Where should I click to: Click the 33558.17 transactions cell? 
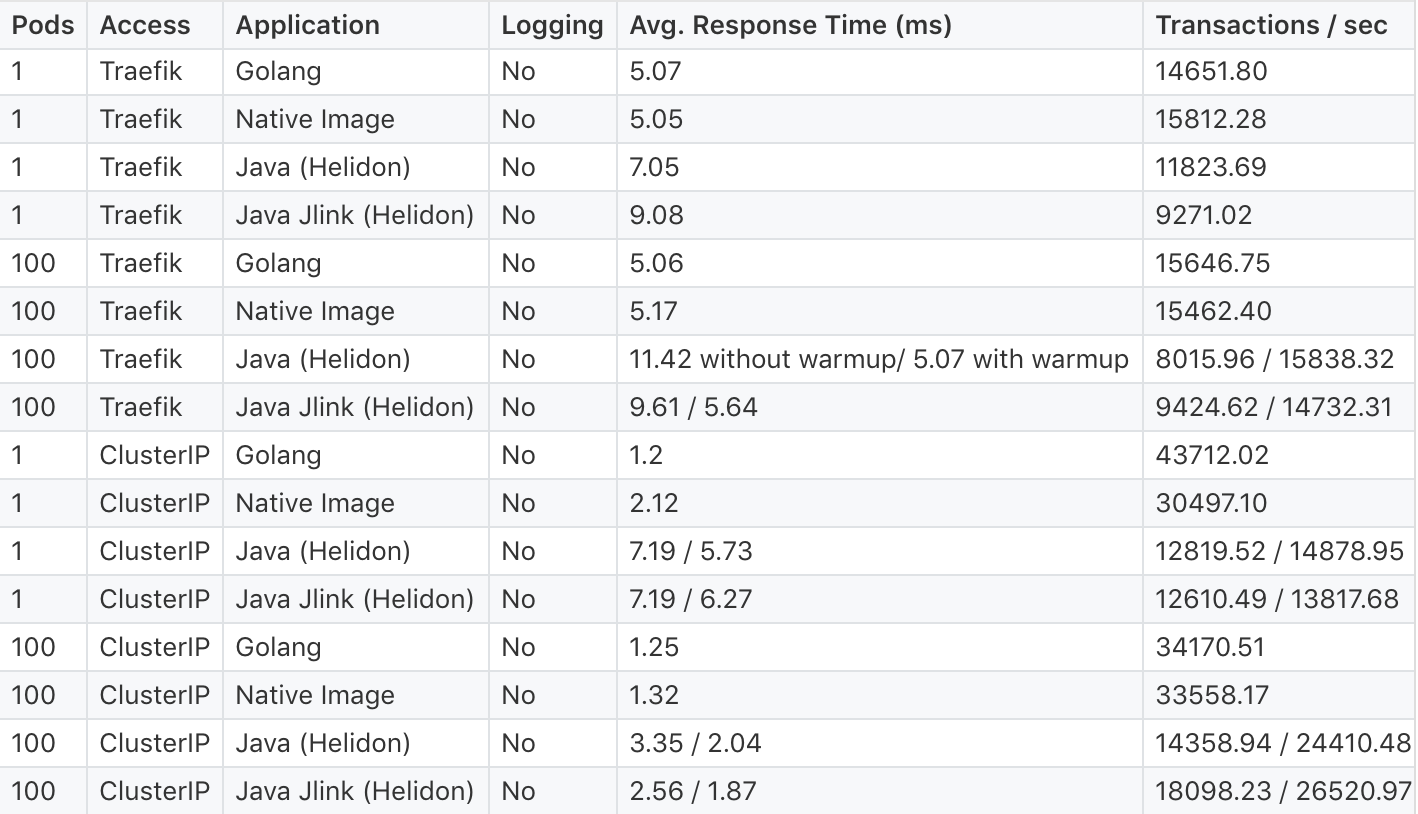tap(1280, 695)
